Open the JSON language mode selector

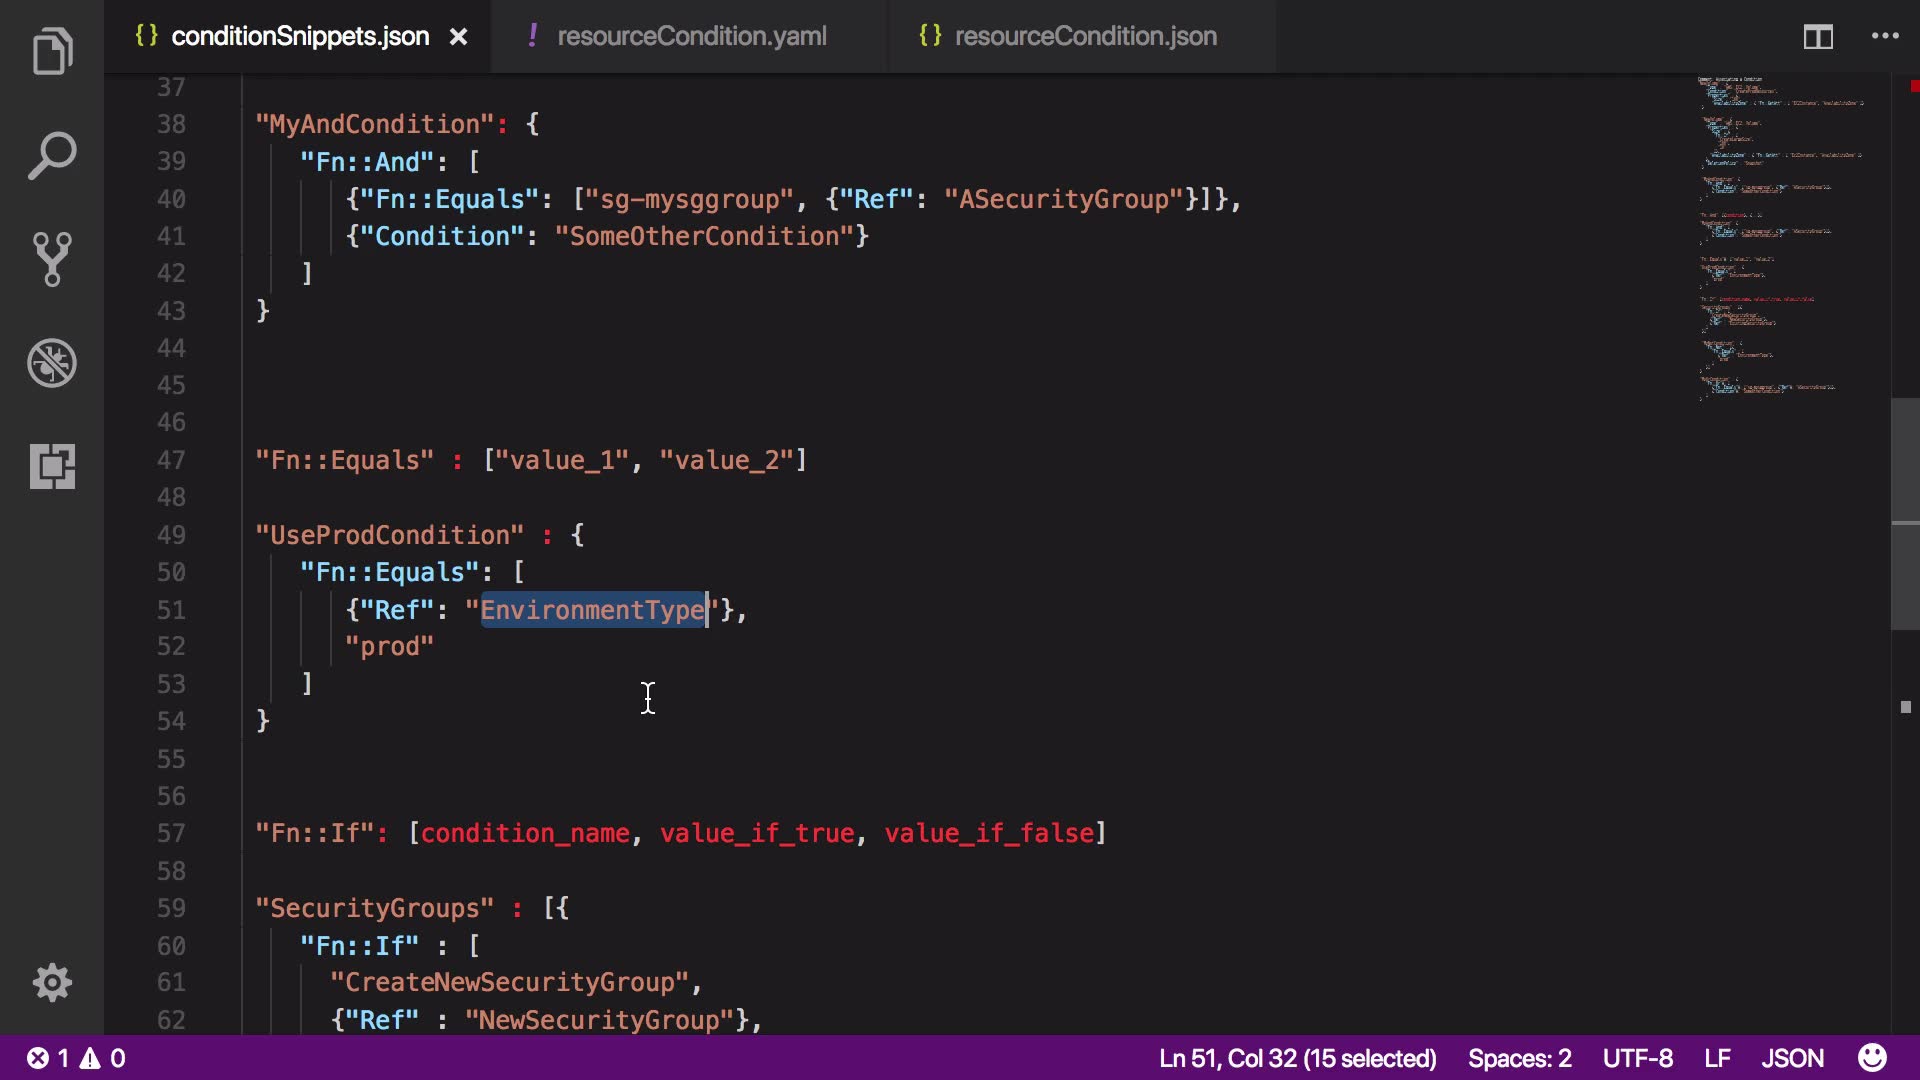(1792, 1058)
